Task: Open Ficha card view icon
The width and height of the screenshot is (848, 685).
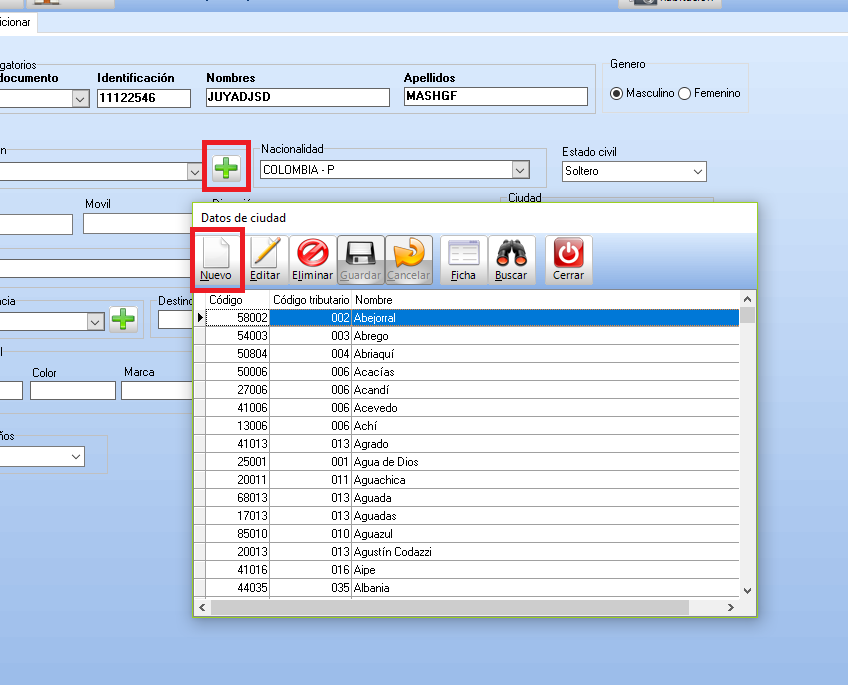Action: point(463,258)
